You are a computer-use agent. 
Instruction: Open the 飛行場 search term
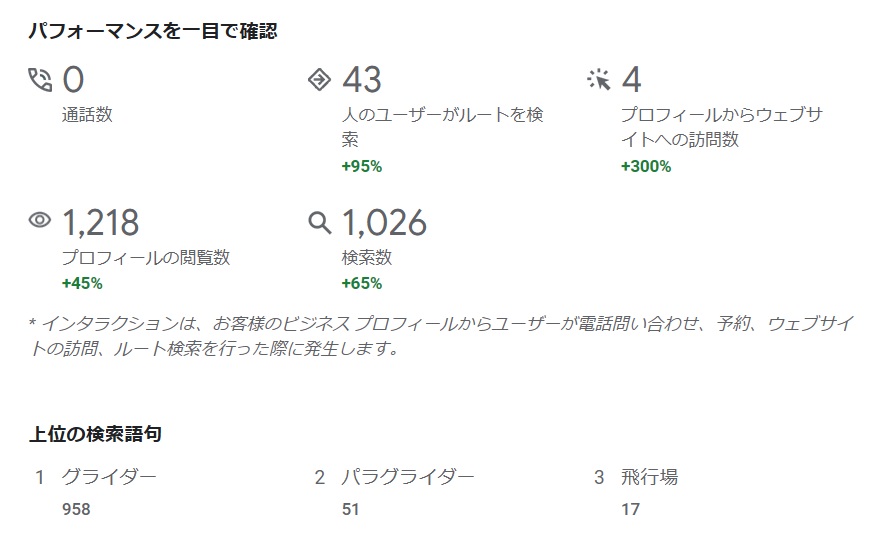tap(649, 477)
